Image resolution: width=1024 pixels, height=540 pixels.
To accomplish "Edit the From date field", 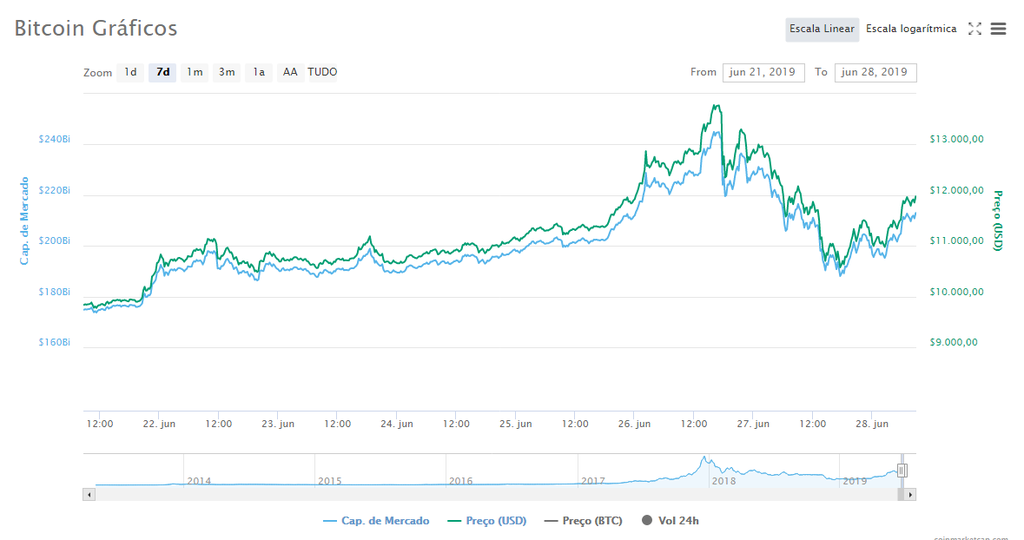I will 763,72.
